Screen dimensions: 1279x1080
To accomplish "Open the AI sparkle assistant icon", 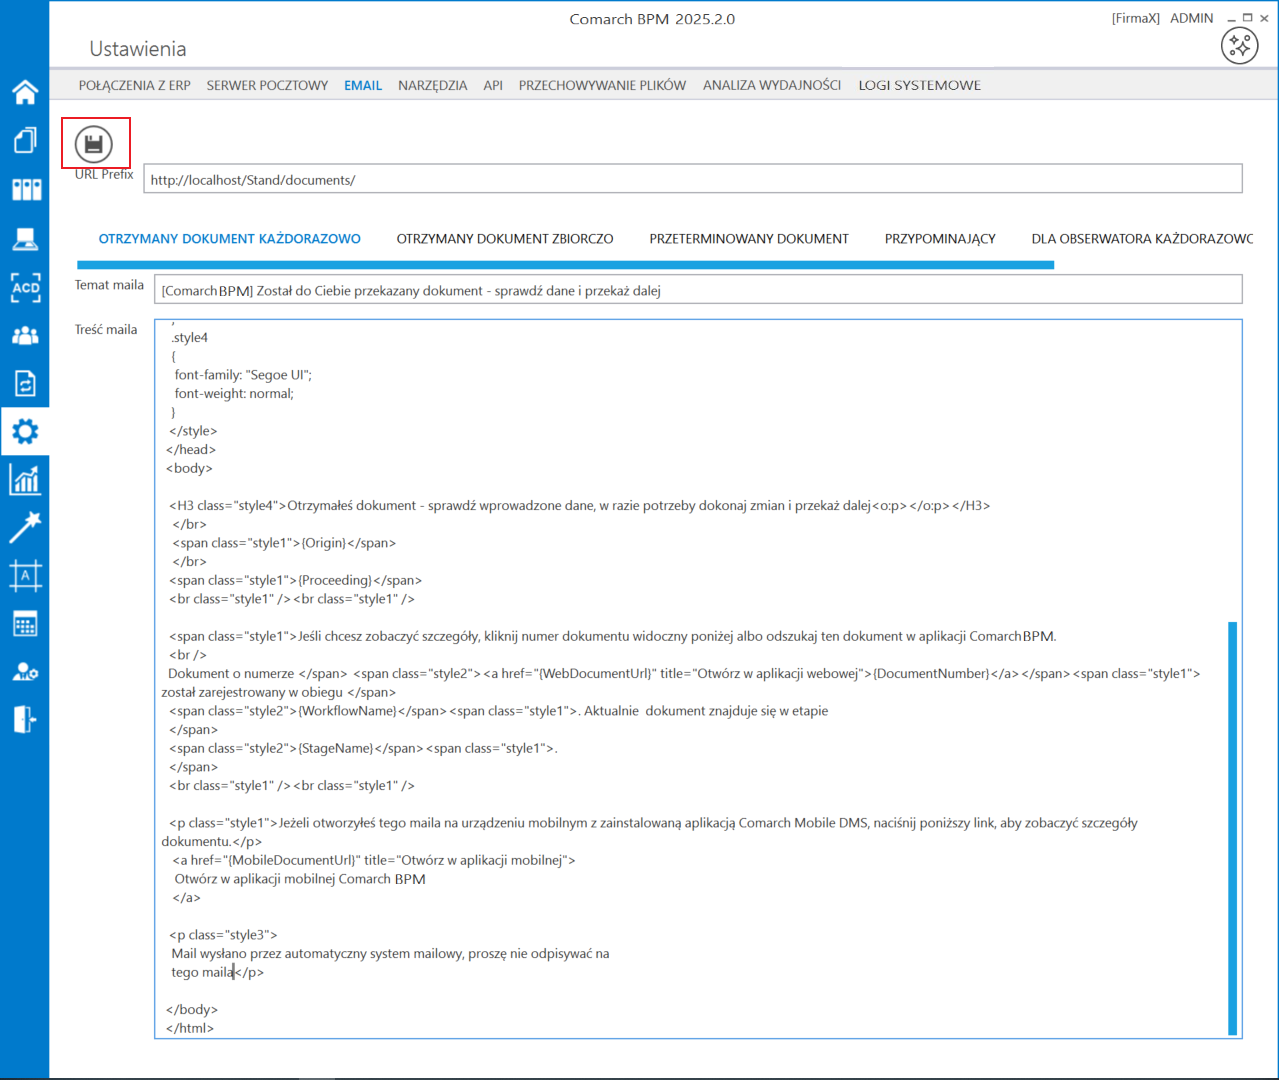I will [x=1239, y=45].
